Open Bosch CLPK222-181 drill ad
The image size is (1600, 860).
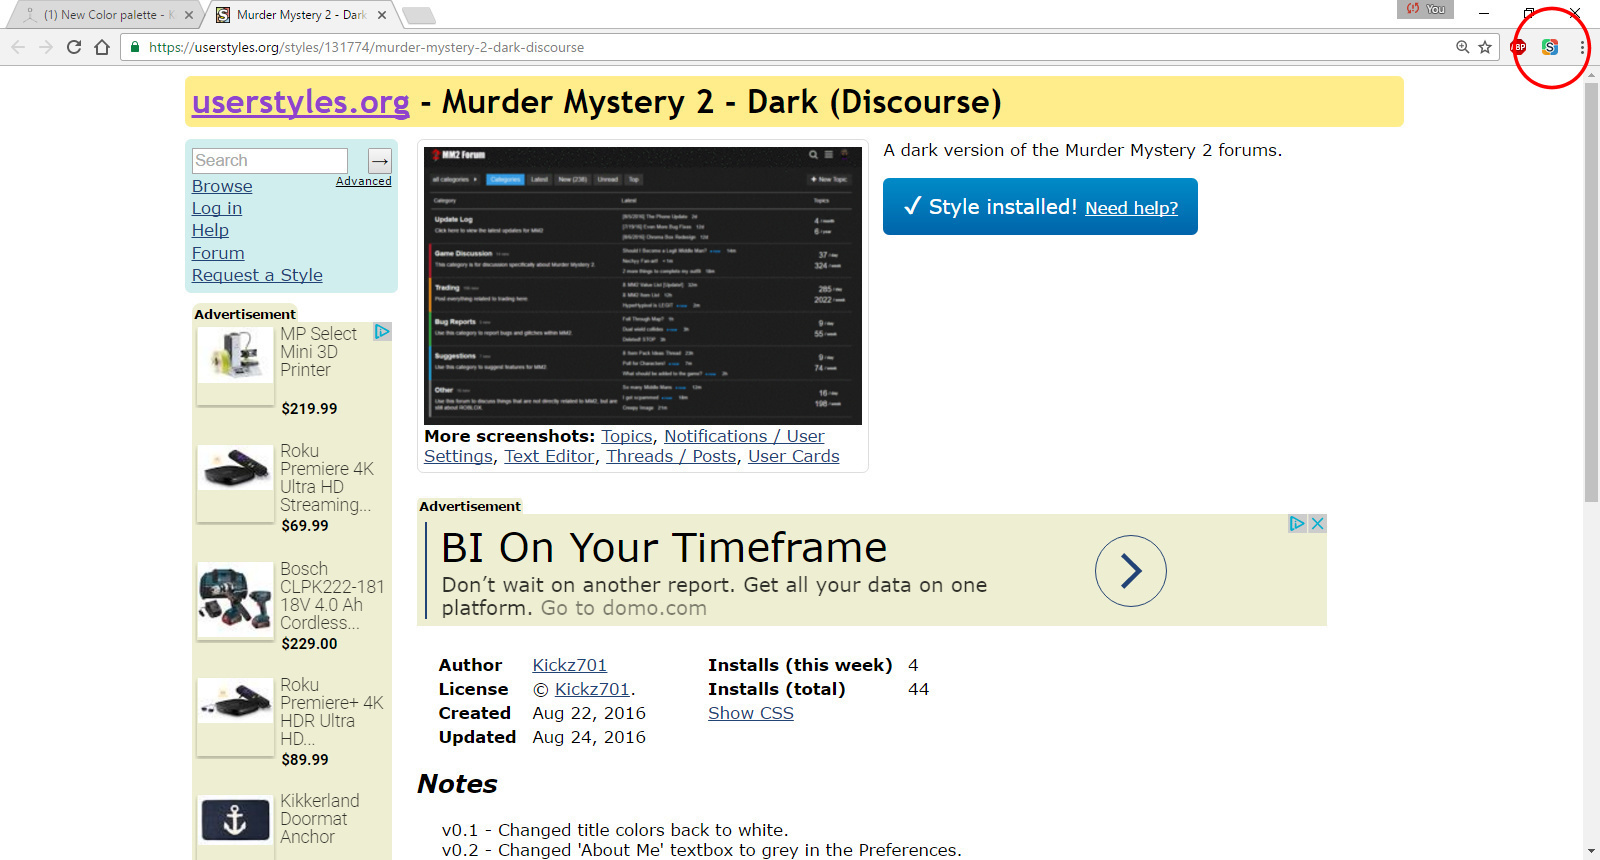(x=332, y=596)
